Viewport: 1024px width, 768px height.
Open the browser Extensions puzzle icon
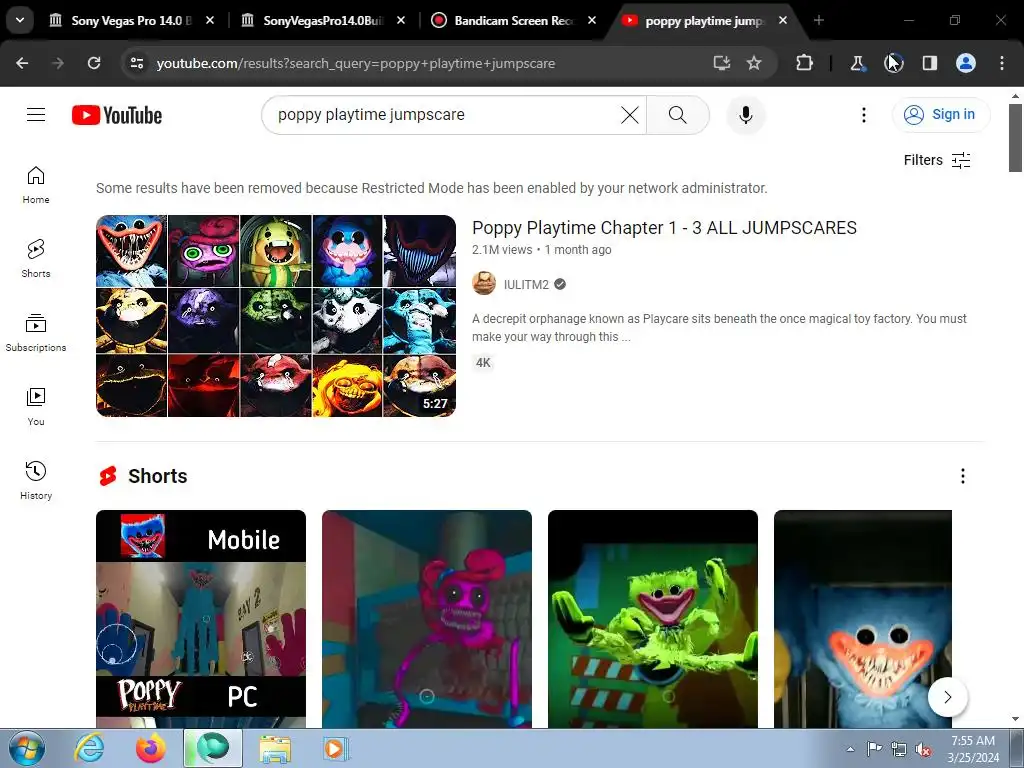coord(804,63)
